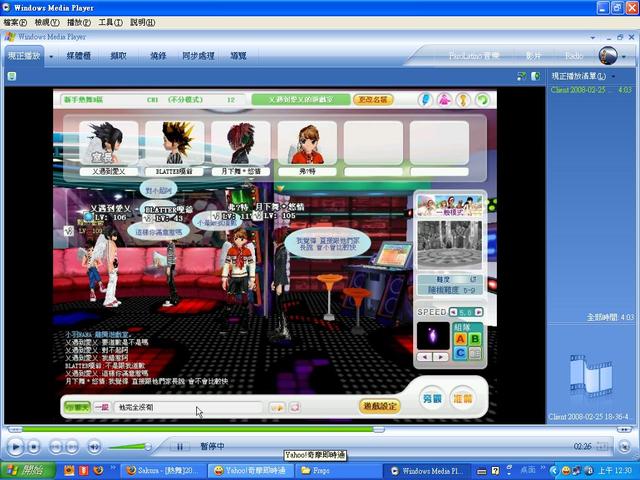Expand hidden system tray icons arrow
This screenshot has width=640, height=480.
(553, 471)
